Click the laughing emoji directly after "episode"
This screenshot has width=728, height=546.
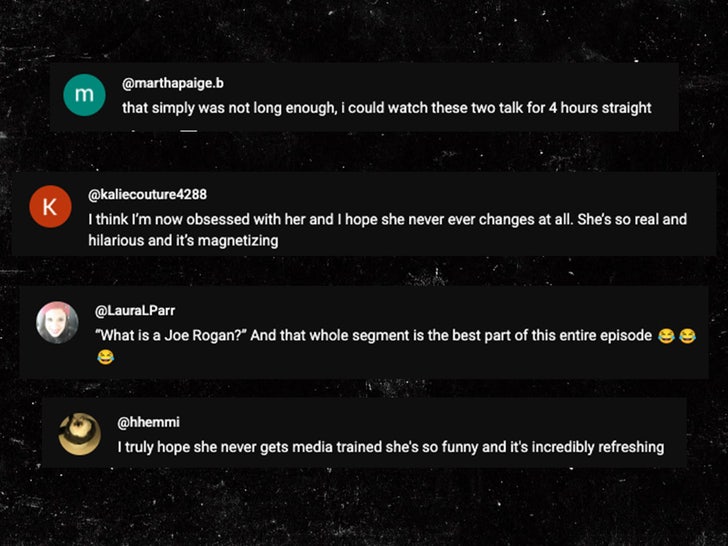pyautogui.click(x=666, y=336)
